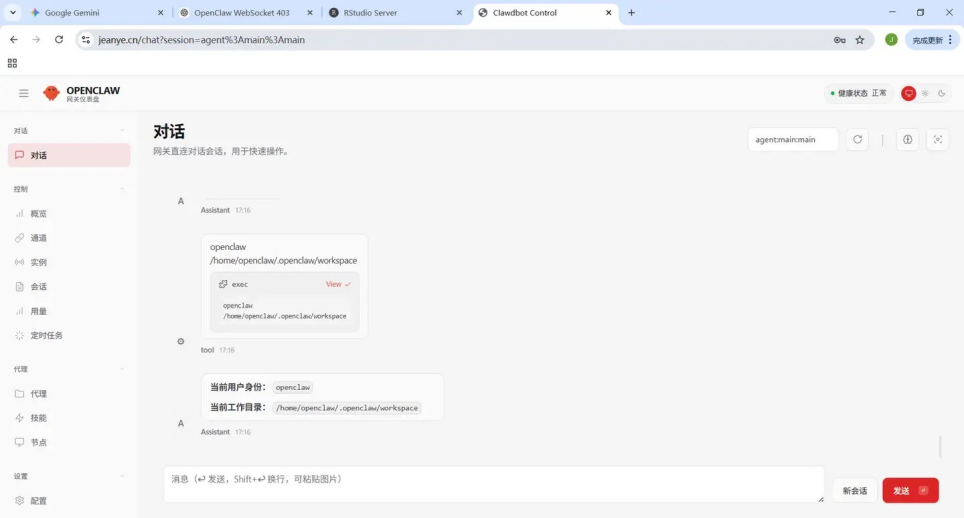This screenshot has height=518, width=964.
Task: Open the 概览 overview page in sidebar
Action: pos(69,214)
